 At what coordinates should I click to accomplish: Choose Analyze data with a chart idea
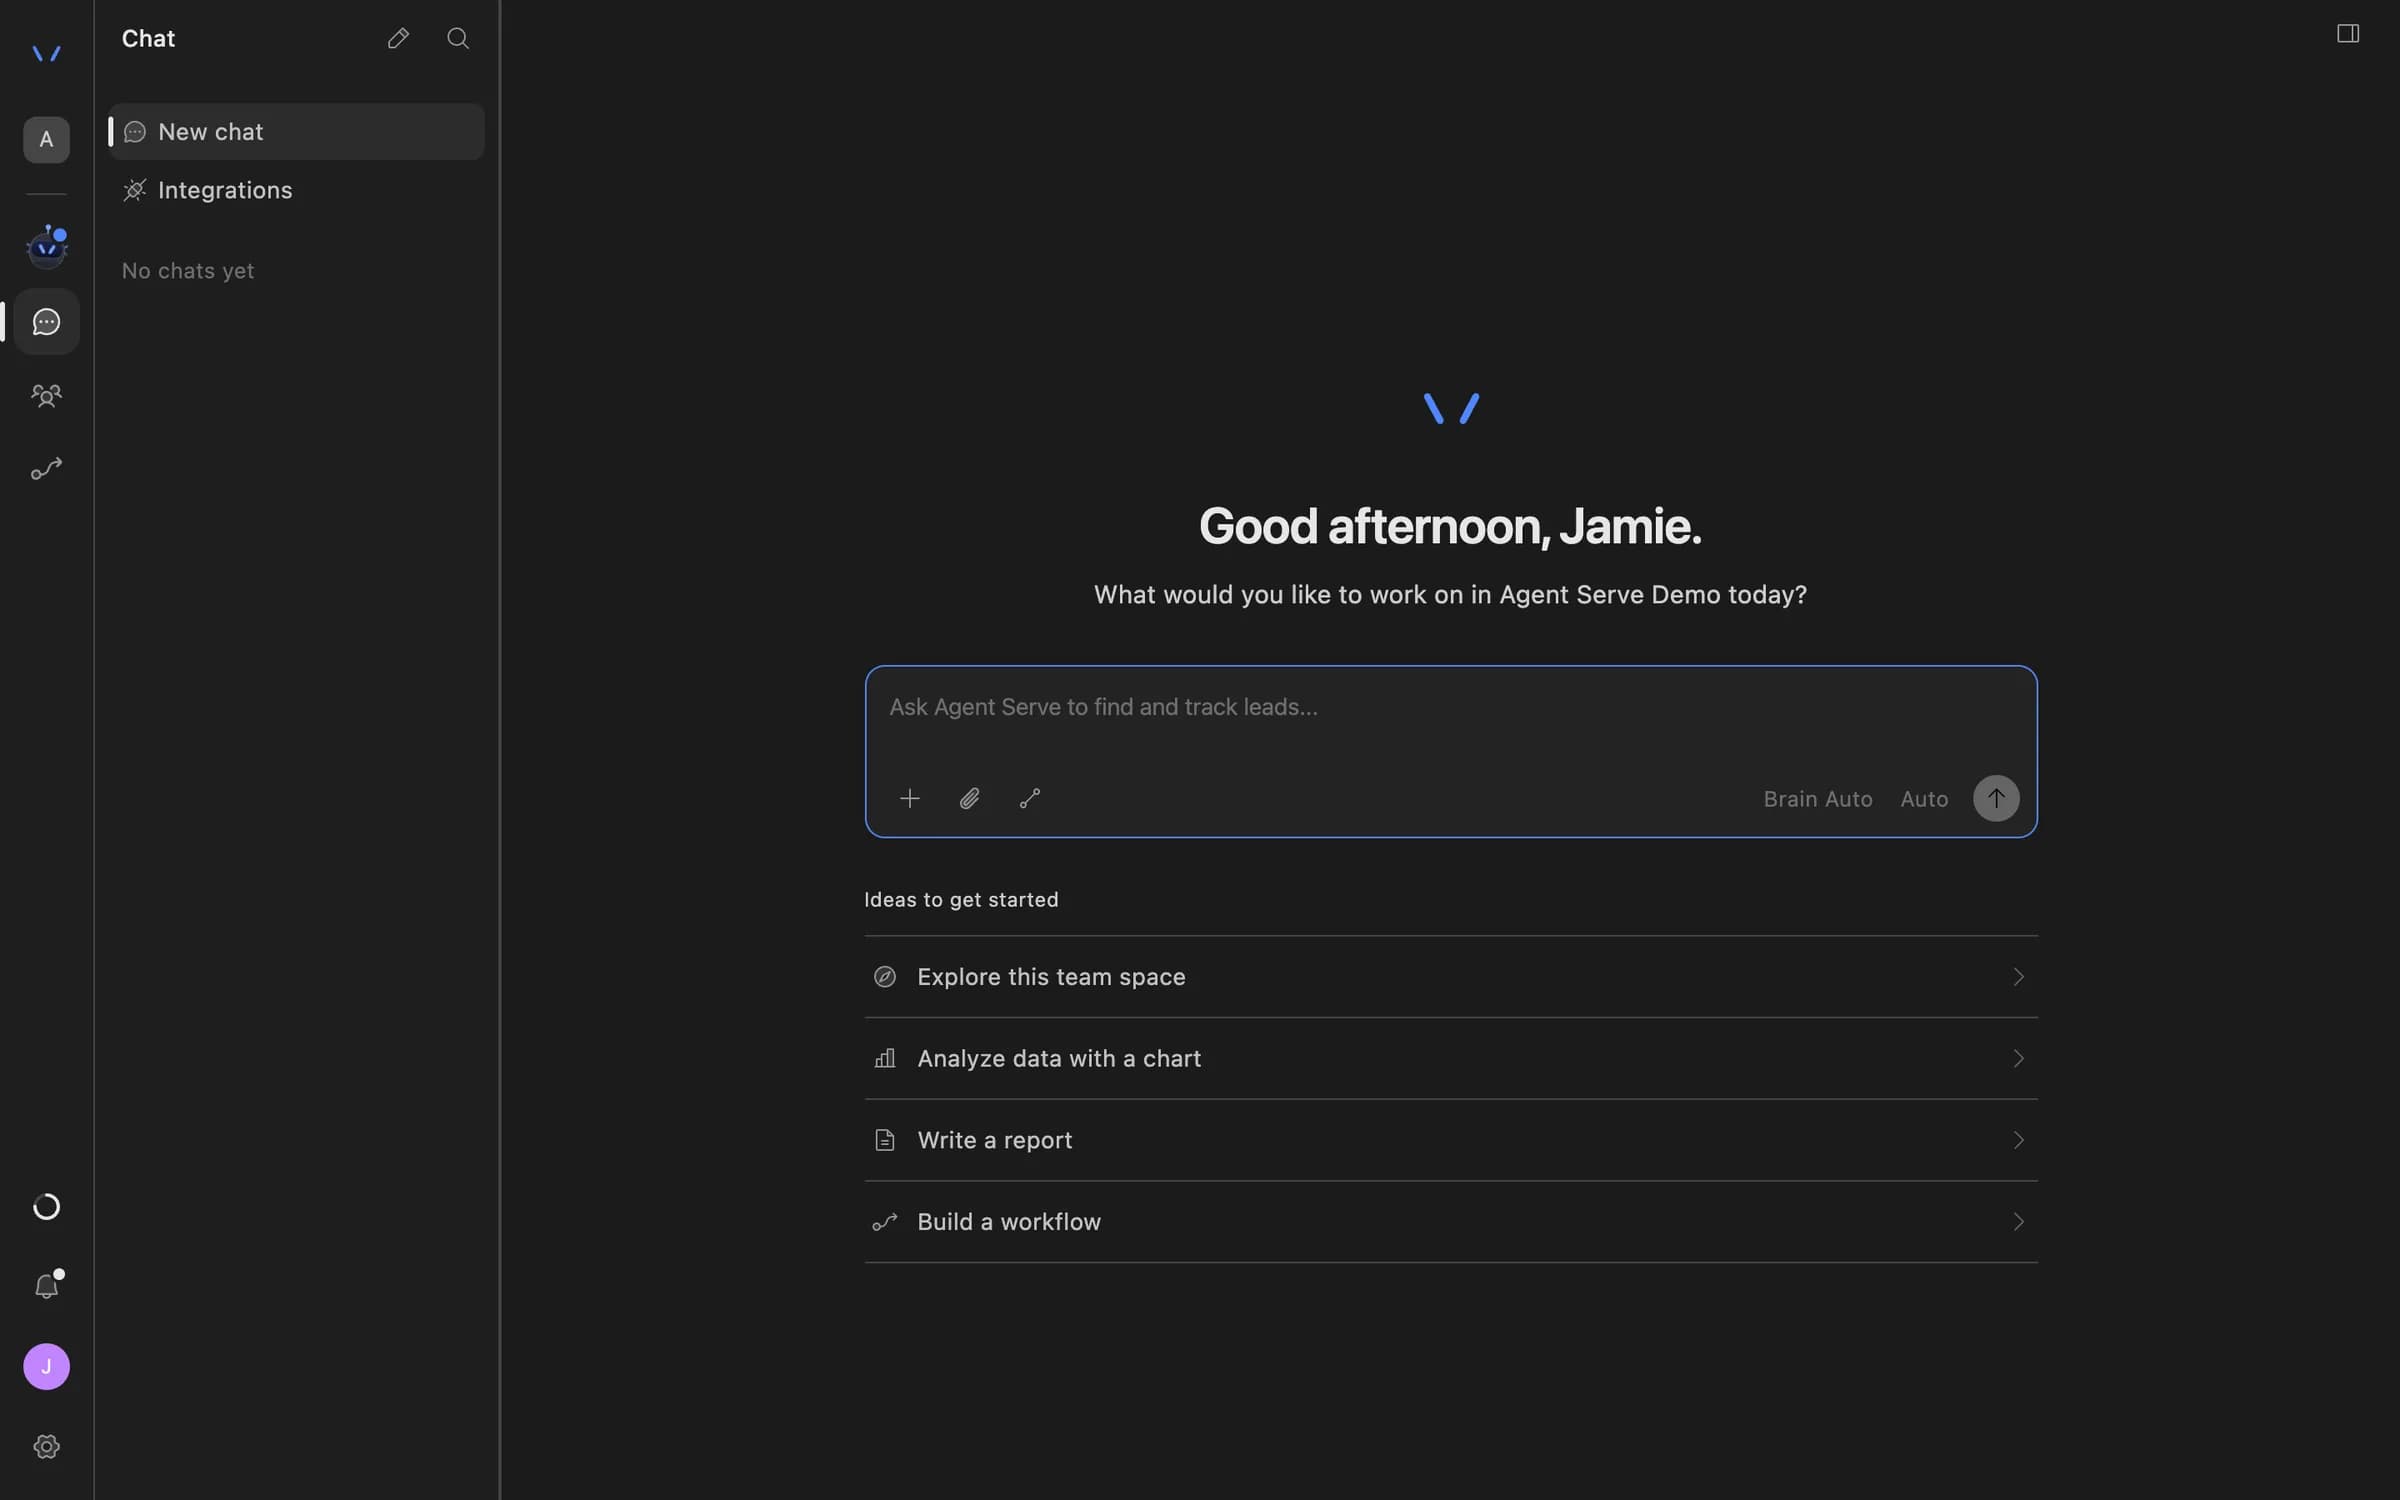(x=1450, y=1059)
